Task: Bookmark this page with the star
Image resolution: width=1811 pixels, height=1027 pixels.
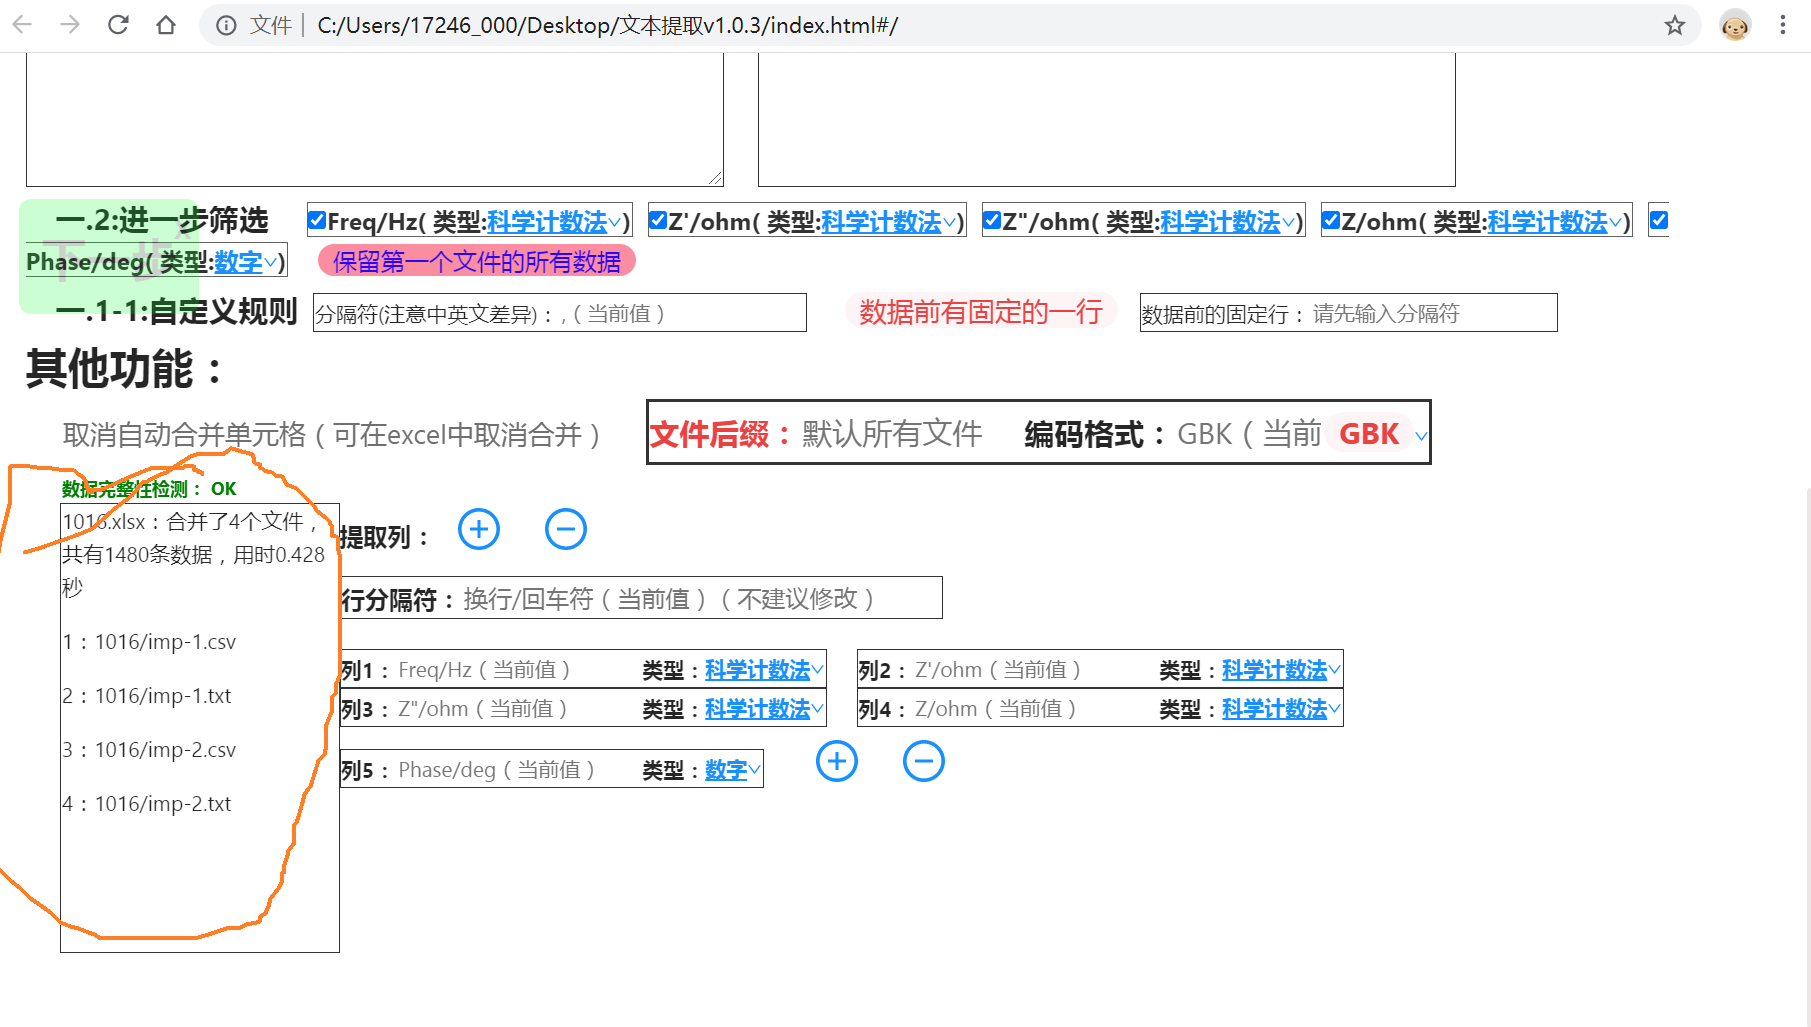Action: [1675, 25]
